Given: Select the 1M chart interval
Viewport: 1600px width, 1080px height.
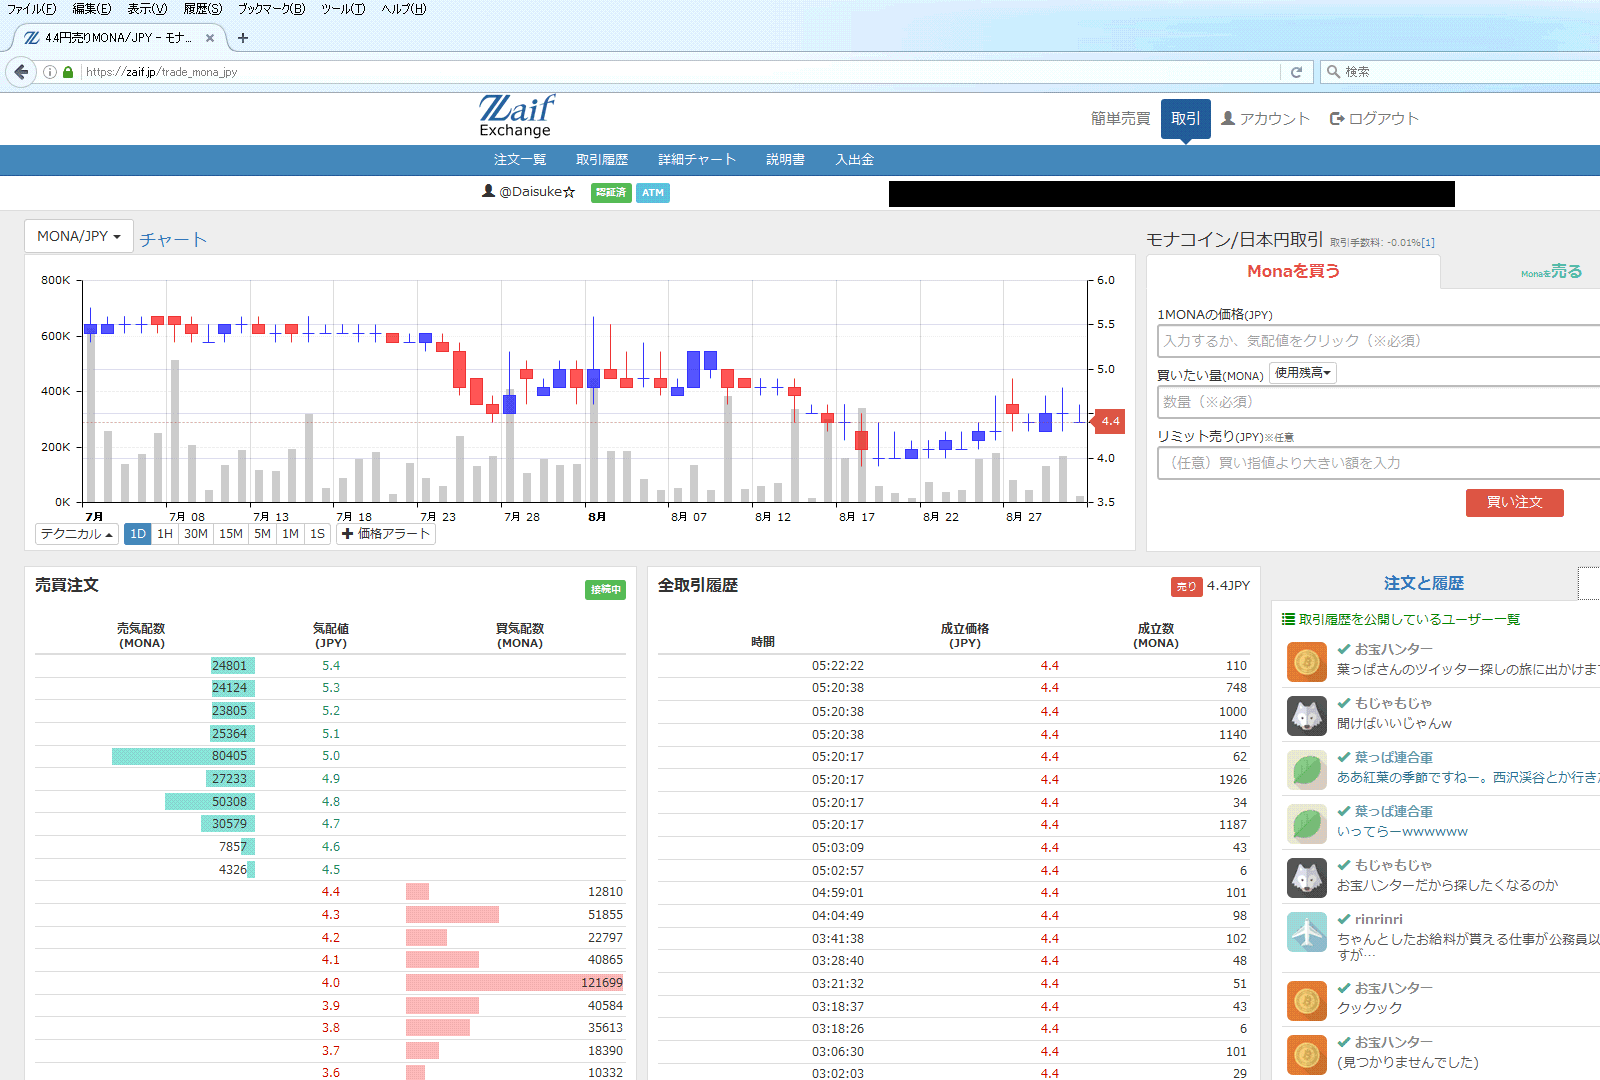Looking at the screenshot, I should click(x=290, y=534).
